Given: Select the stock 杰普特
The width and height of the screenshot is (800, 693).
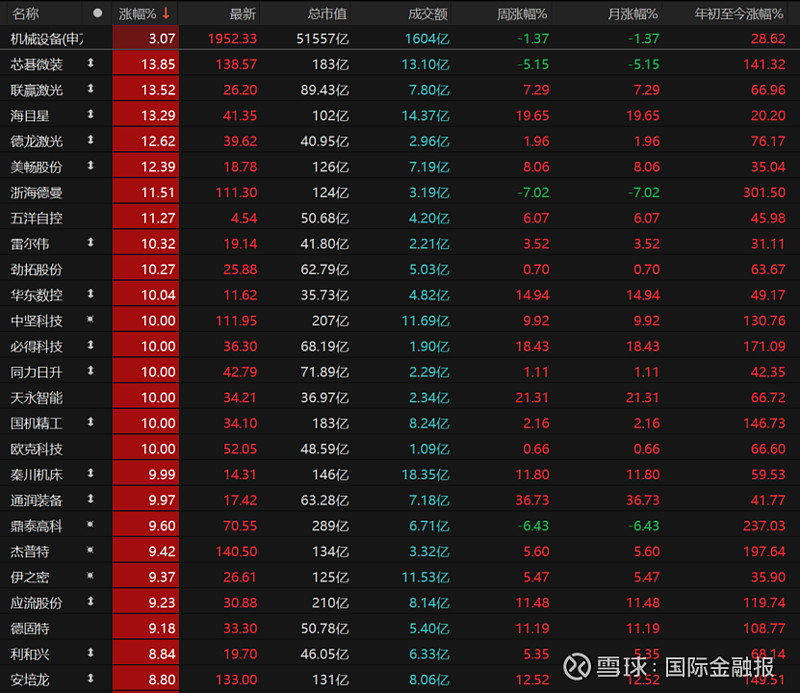Looking at the screenshot, I should [30, 552].
